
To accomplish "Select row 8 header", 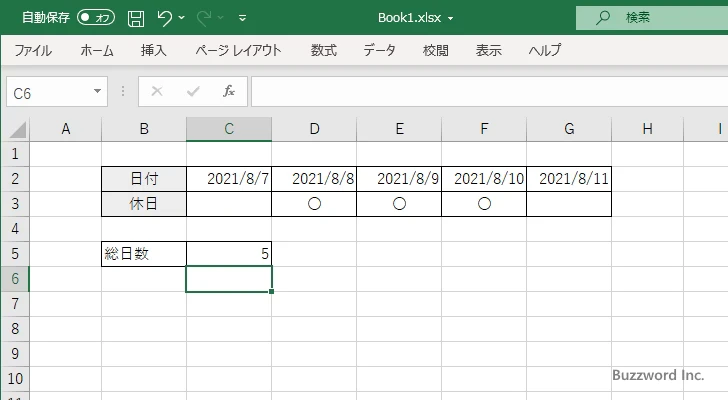I will coord(15,329).
